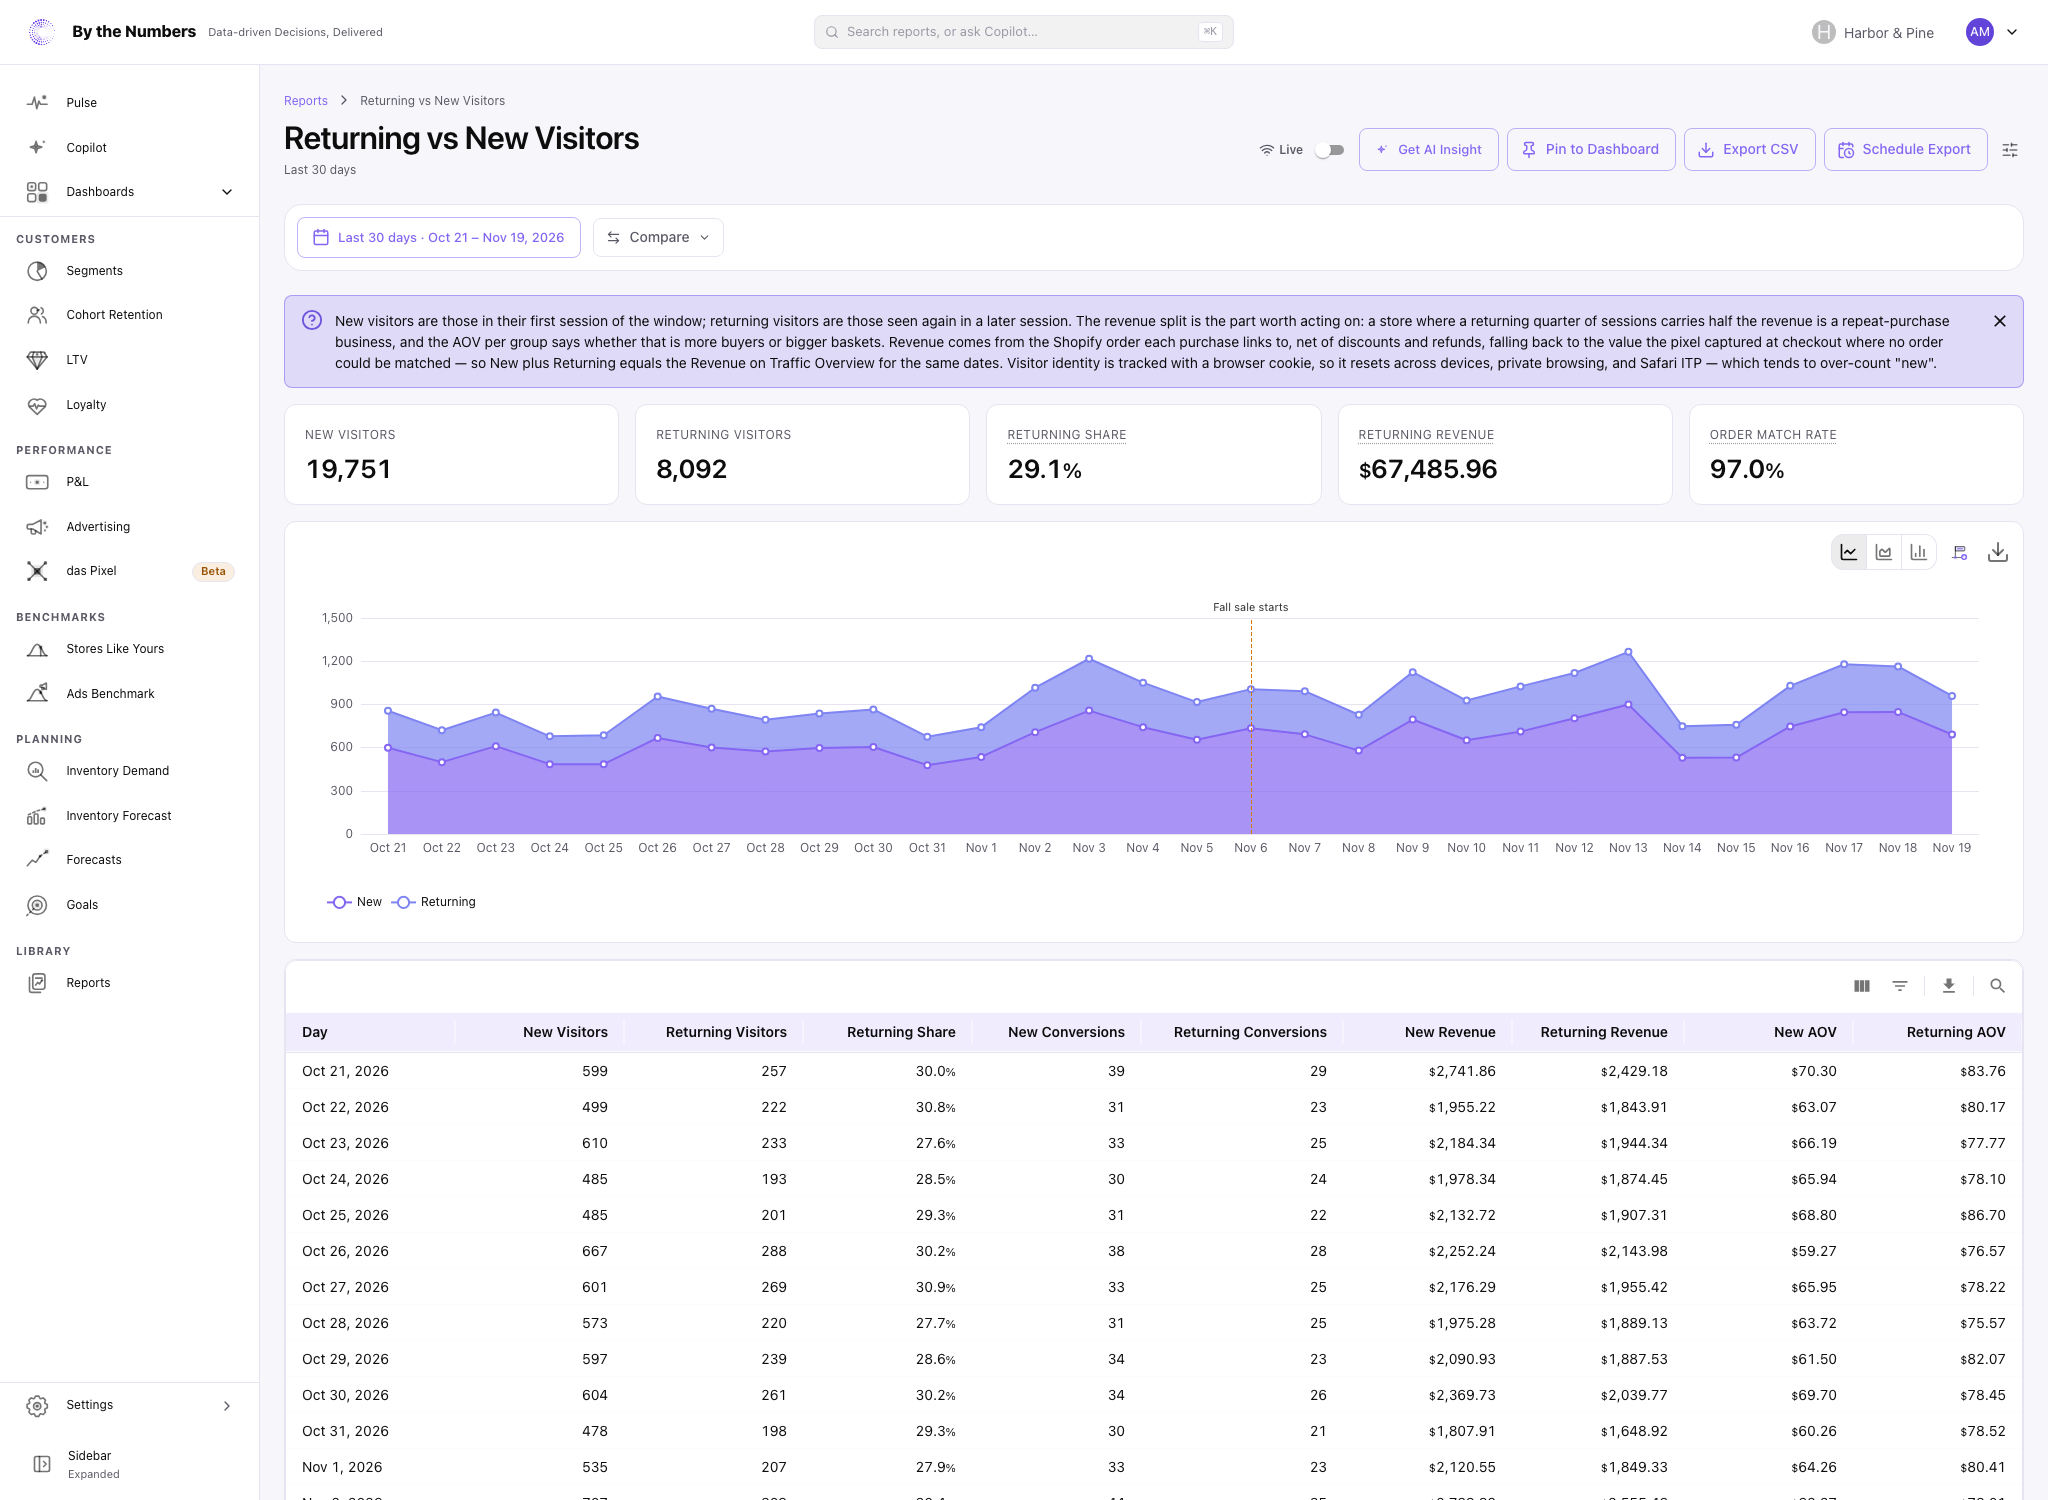
Task: Open the Ads Benchmark sidebar item
Action: pyautogui.click(x=130, y=694)
